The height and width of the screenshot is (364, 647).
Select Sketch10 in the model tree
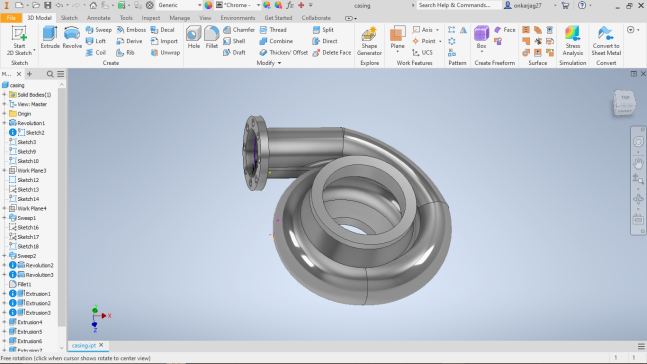pos(28,161)
